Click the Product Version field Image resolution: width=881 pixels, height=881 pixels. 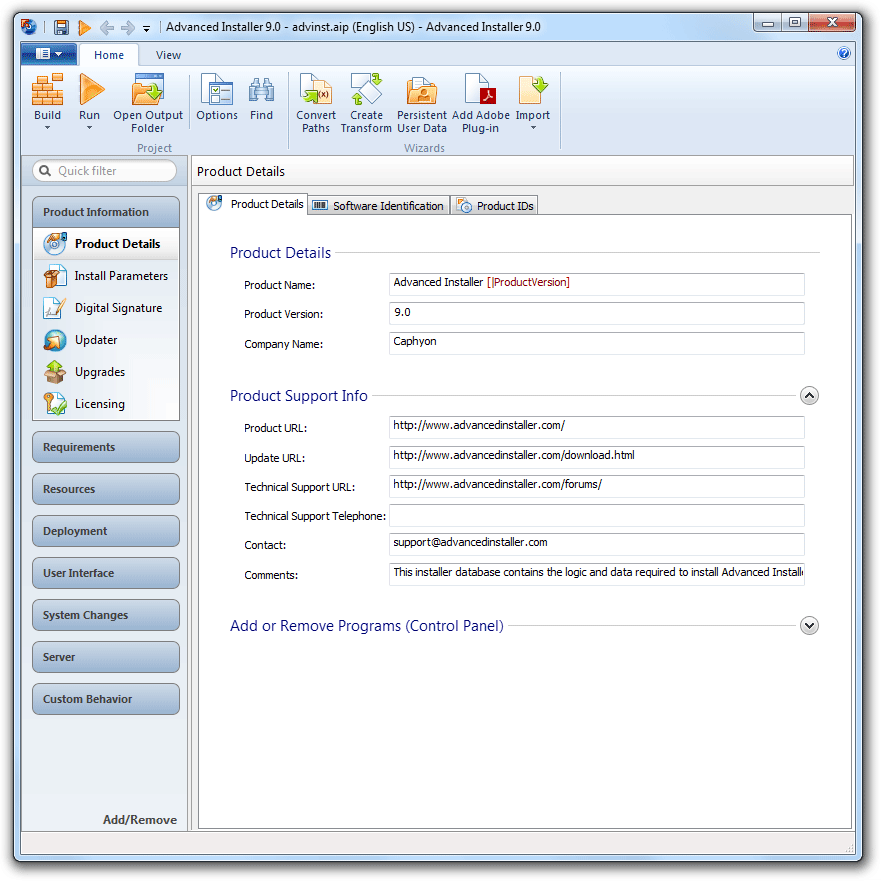point(597,314)
